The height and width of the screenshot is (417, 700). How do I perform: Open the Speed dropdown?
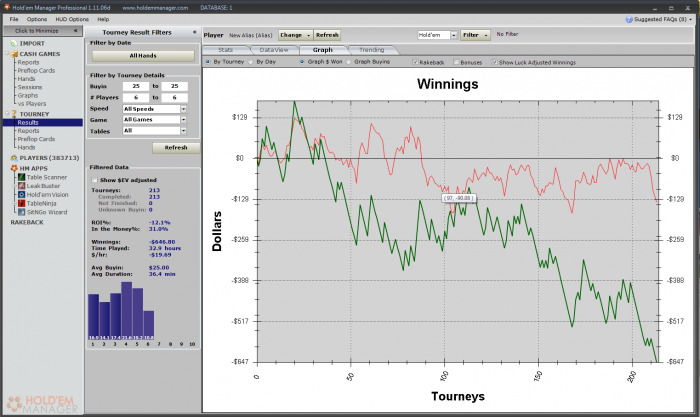point(183,109)
